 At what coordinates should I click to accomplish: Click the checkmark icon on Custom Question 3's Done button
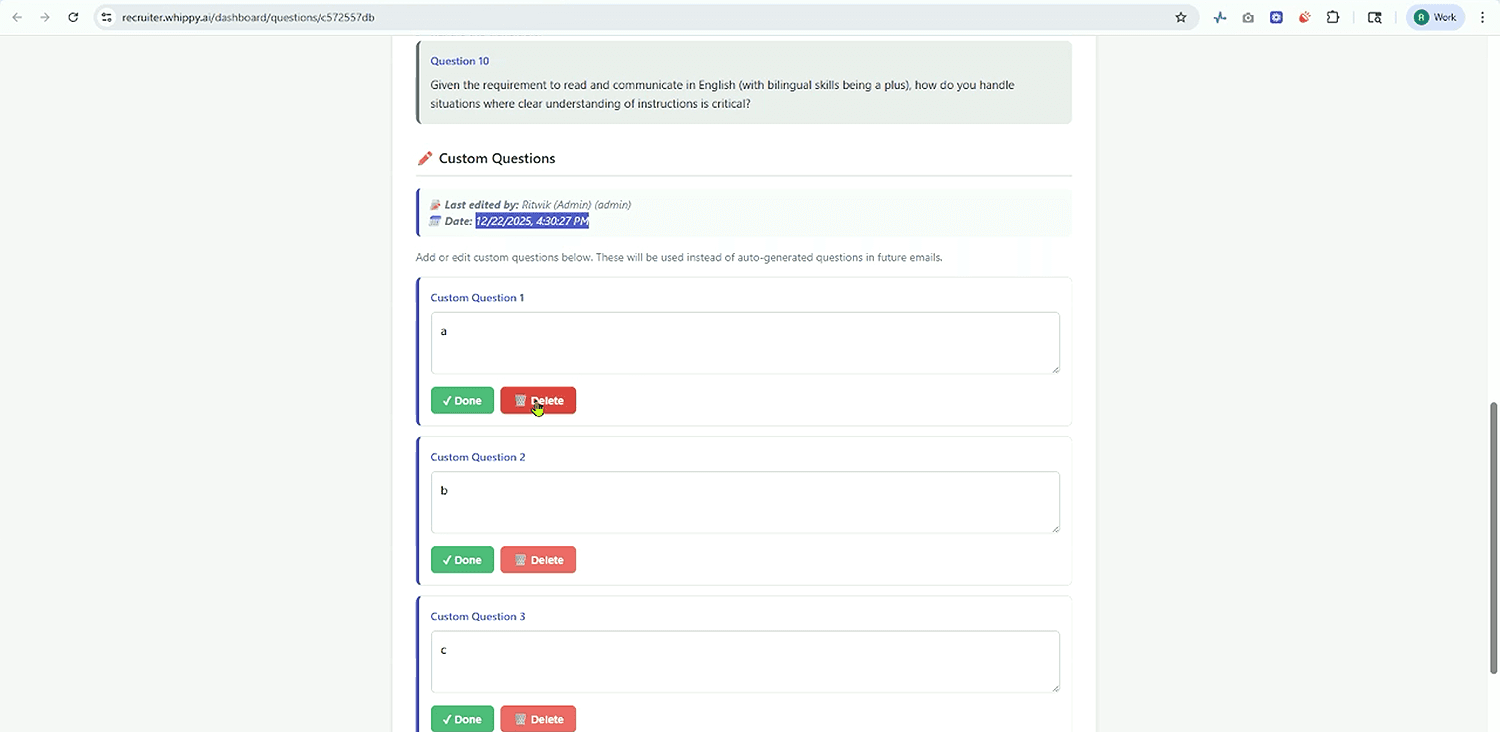(447, 718)
